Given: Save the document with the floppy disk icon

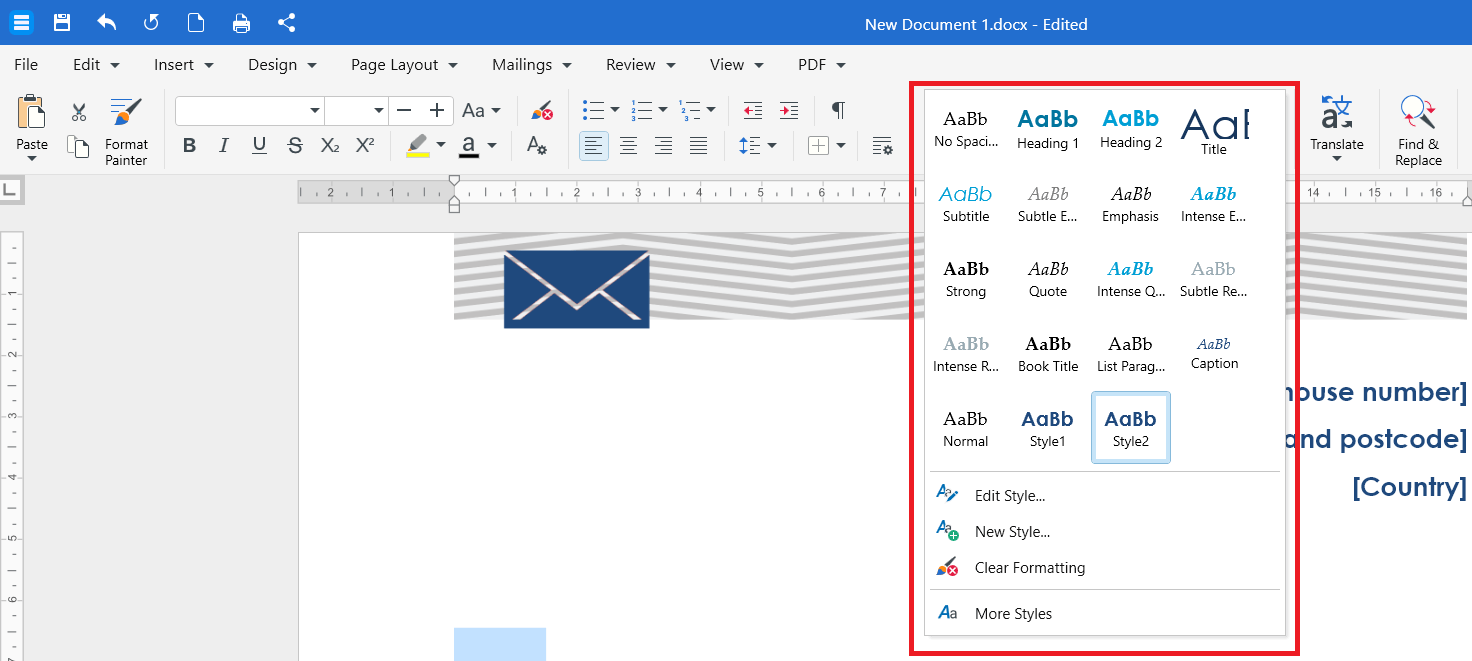Looking at the screenshot, I should (62, 23).
